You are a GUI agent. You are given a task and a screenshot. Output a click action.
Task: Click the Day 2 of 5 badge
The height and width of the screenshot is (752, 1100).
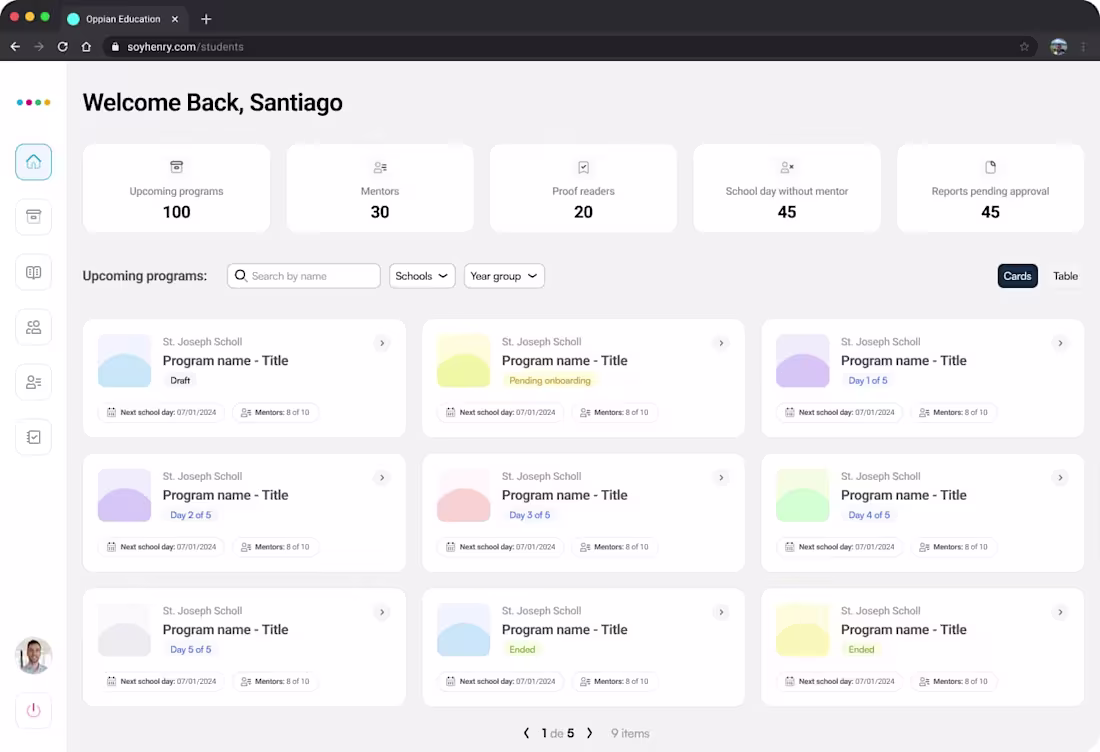190,515
